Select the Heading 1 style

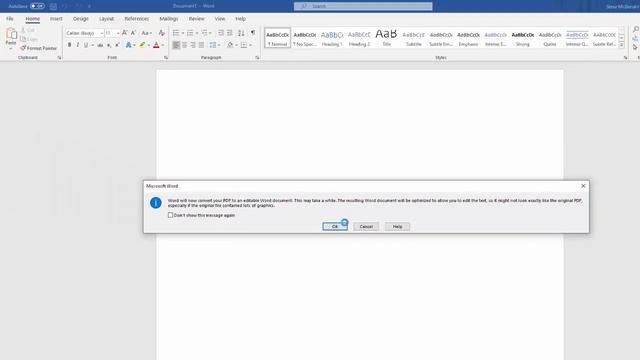pos(332,38)
